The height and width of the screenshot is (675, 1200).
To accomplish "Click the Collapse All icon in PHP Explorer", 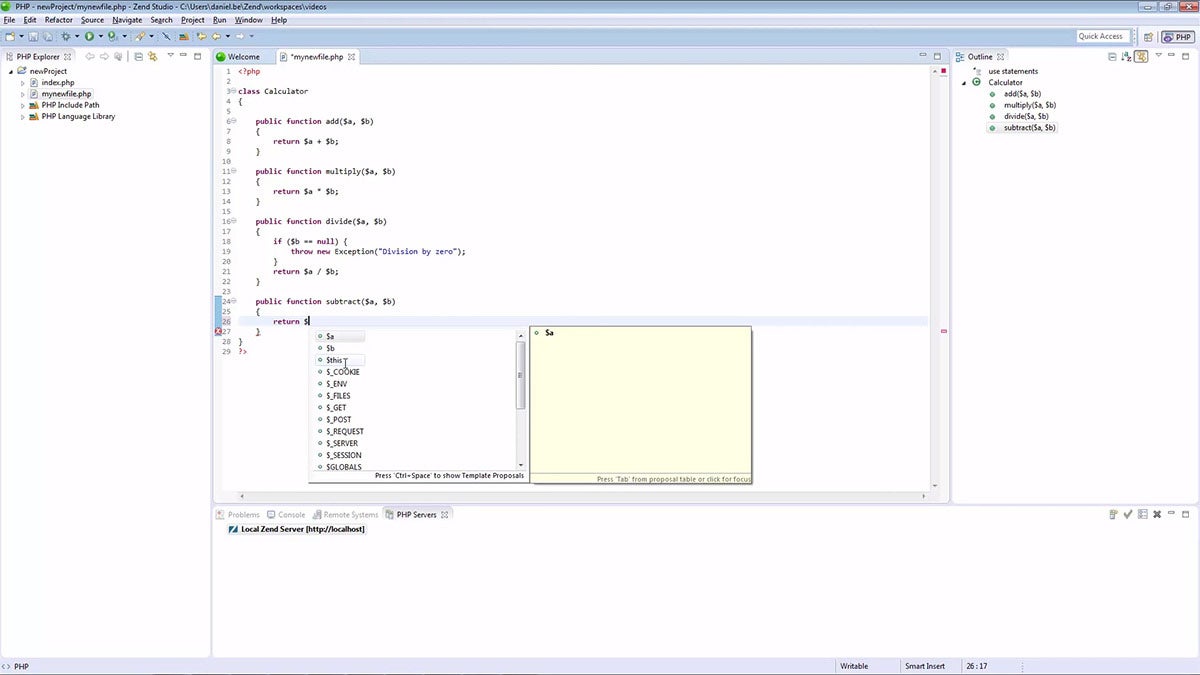I will [x=139, y=57].
